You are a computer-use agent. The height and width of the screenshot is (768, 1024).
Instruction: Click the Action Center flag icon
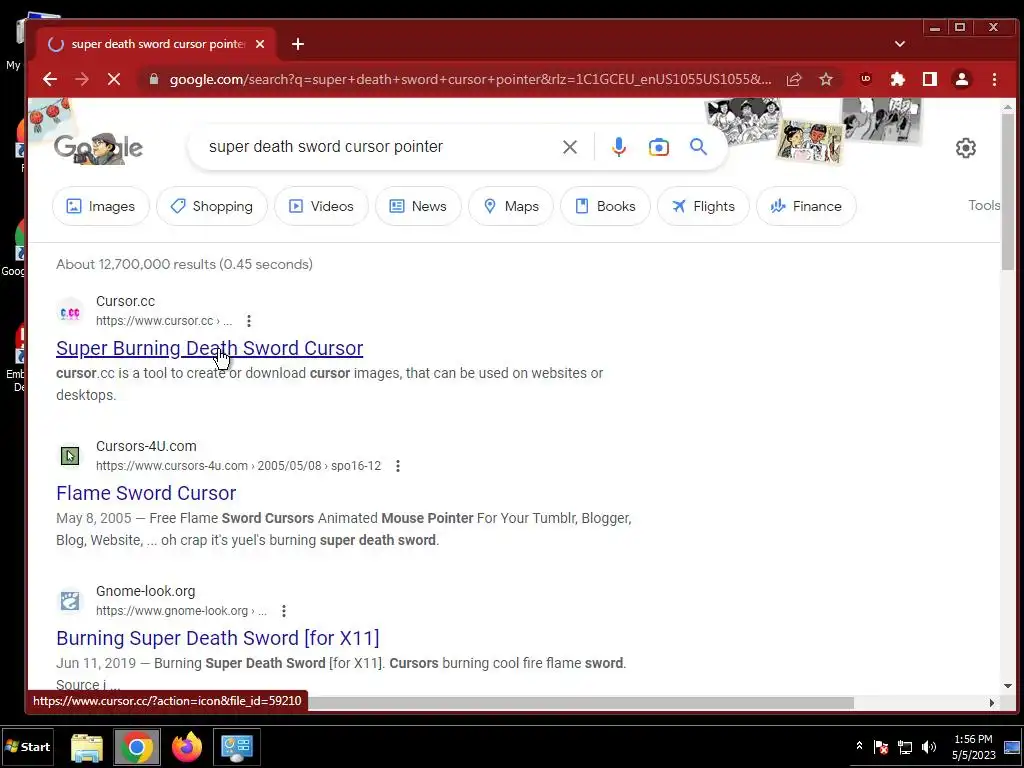pos(881,747)
